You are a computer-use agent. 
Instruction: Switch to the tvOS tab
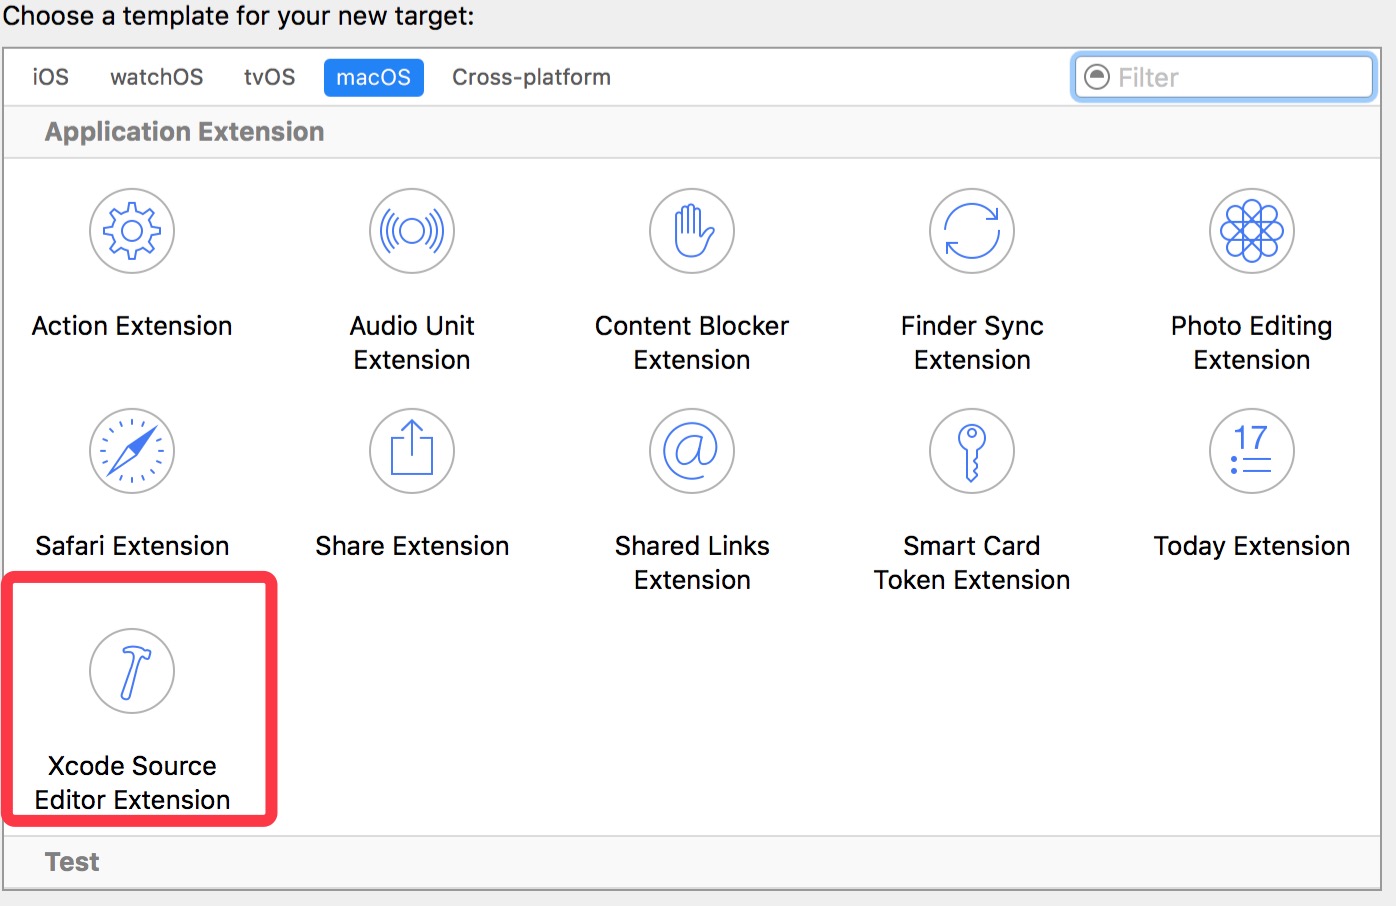270,77
